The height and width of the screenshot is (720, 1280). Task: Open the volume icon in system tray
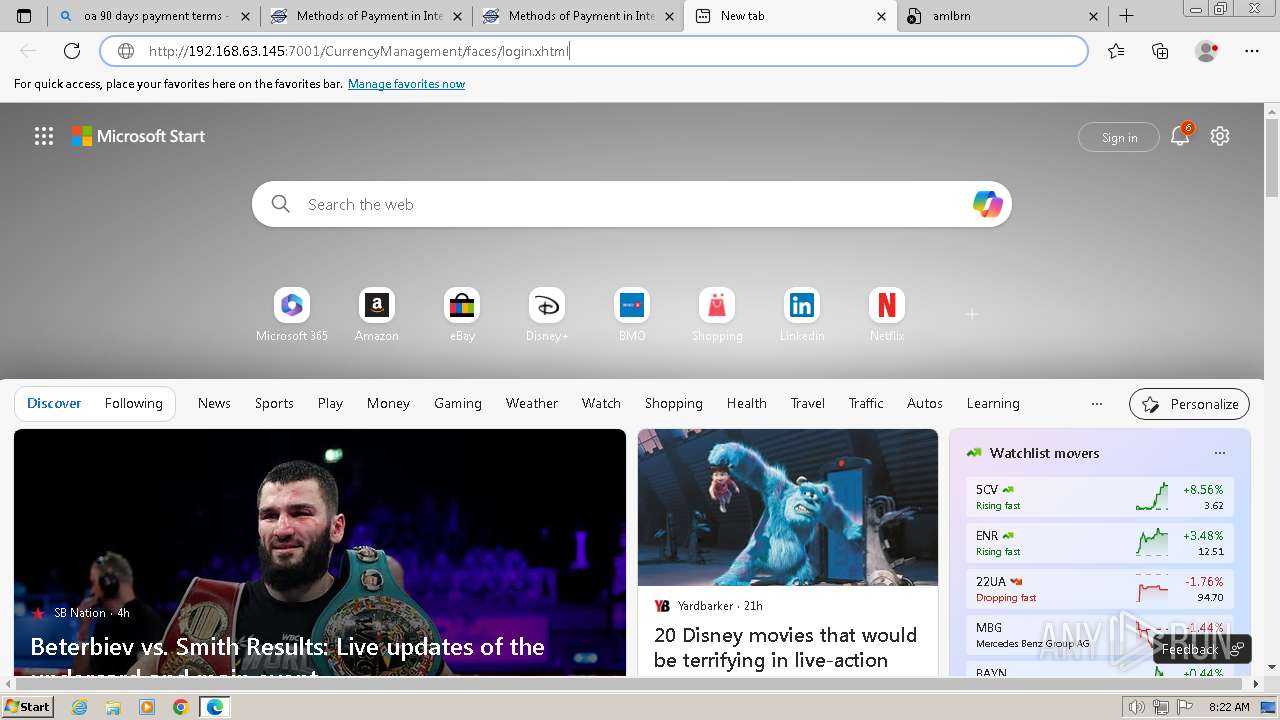(x=1136, y=707)
